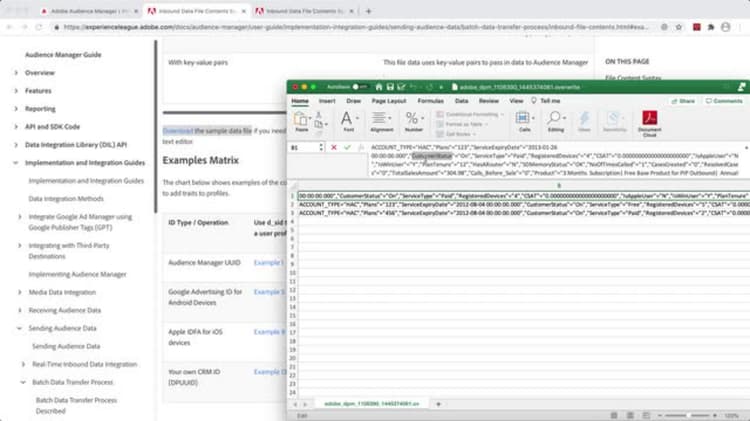
Task: Open Example link for Google Advertising ID
Action: tap(270, 292)
